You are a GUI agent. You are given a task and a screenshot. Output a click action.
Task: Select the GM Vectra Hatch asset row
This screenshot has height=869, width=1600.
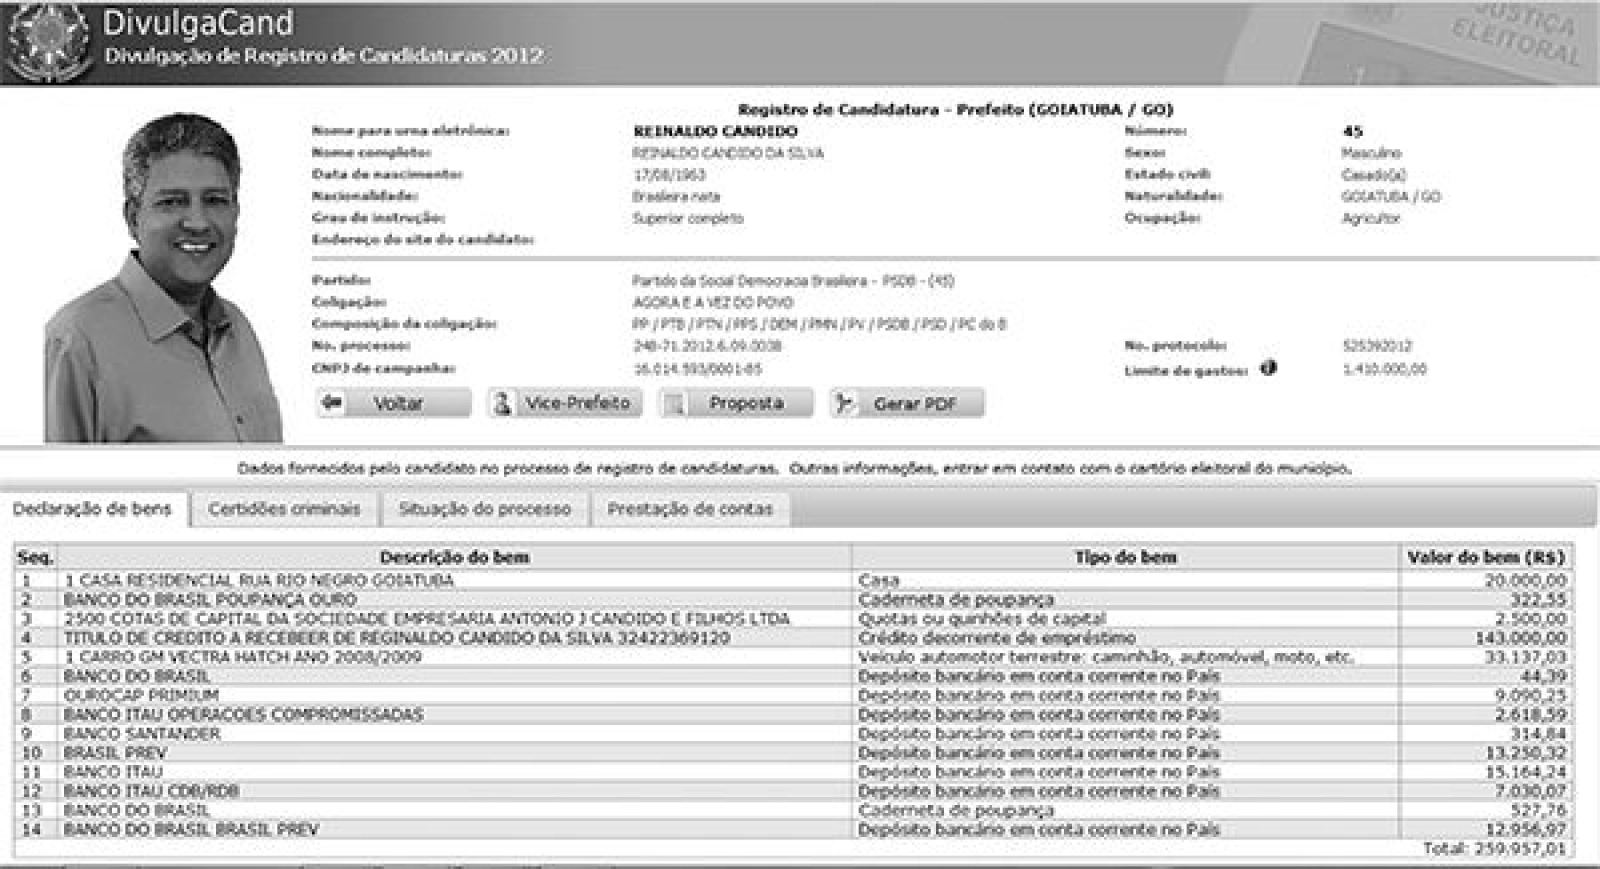click(x=243, y=657)
